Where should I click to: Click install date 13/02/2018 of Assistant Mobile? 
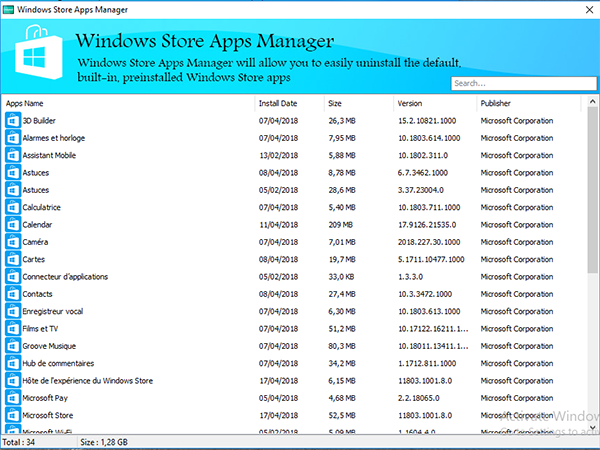click(278, 155)
